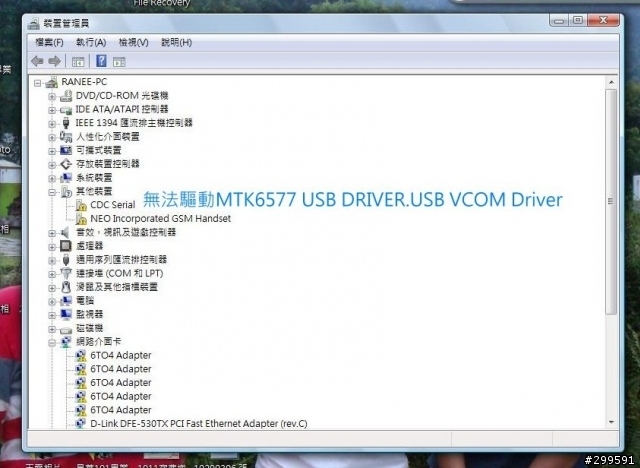Viewport: 640px width, 468px height.
Task: Select the 通用序列匯流排控制器 row
Action: (121, 260)
